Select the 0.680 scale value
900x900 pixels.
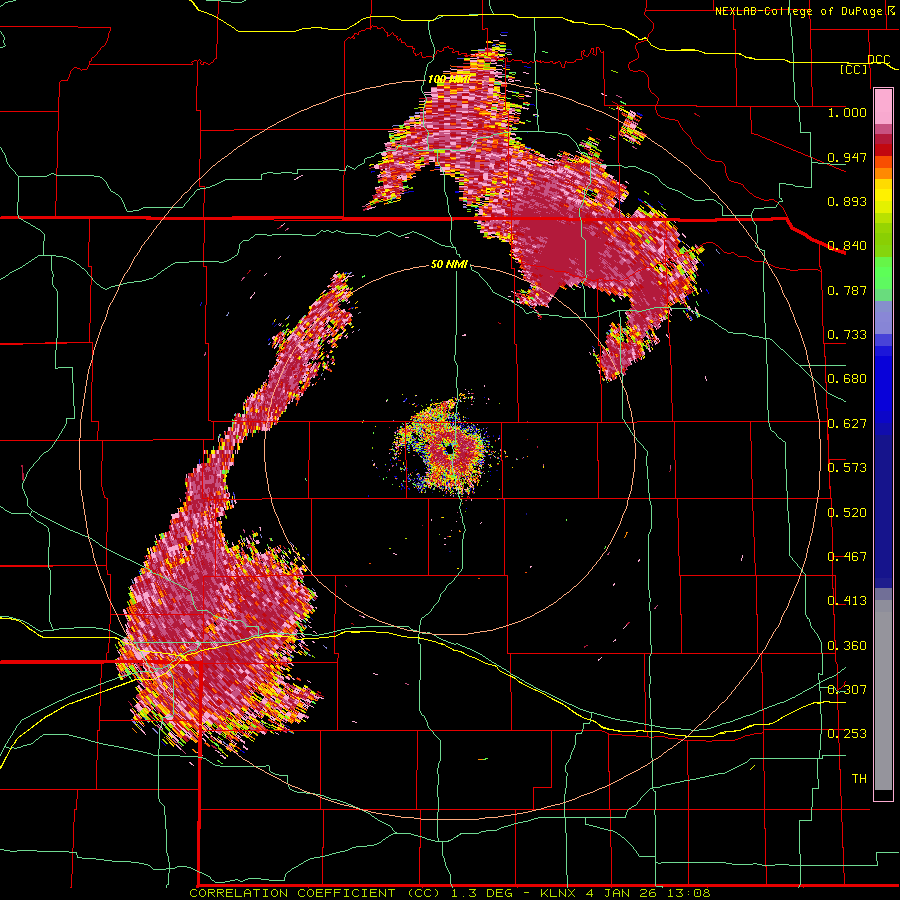(x=847, y=379)
